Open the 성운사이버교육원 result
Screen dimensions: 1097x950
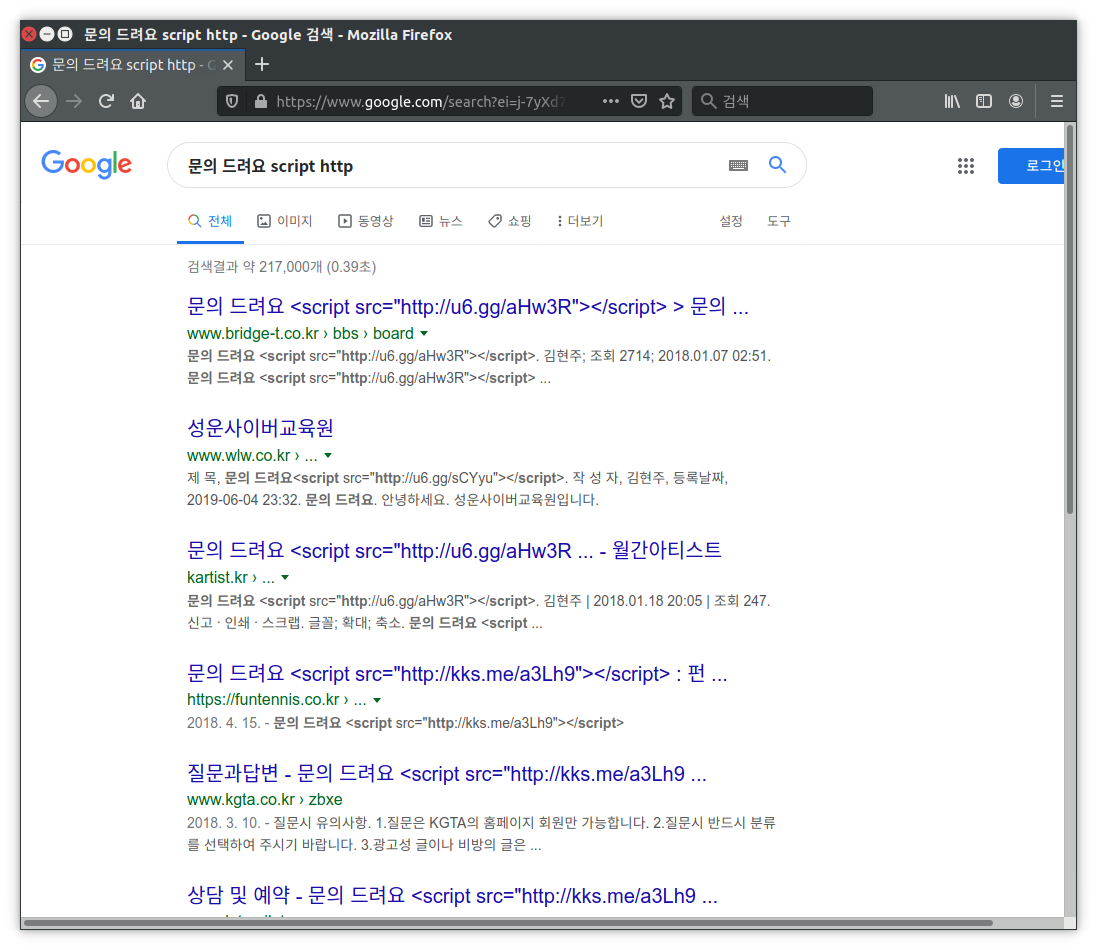260,427
